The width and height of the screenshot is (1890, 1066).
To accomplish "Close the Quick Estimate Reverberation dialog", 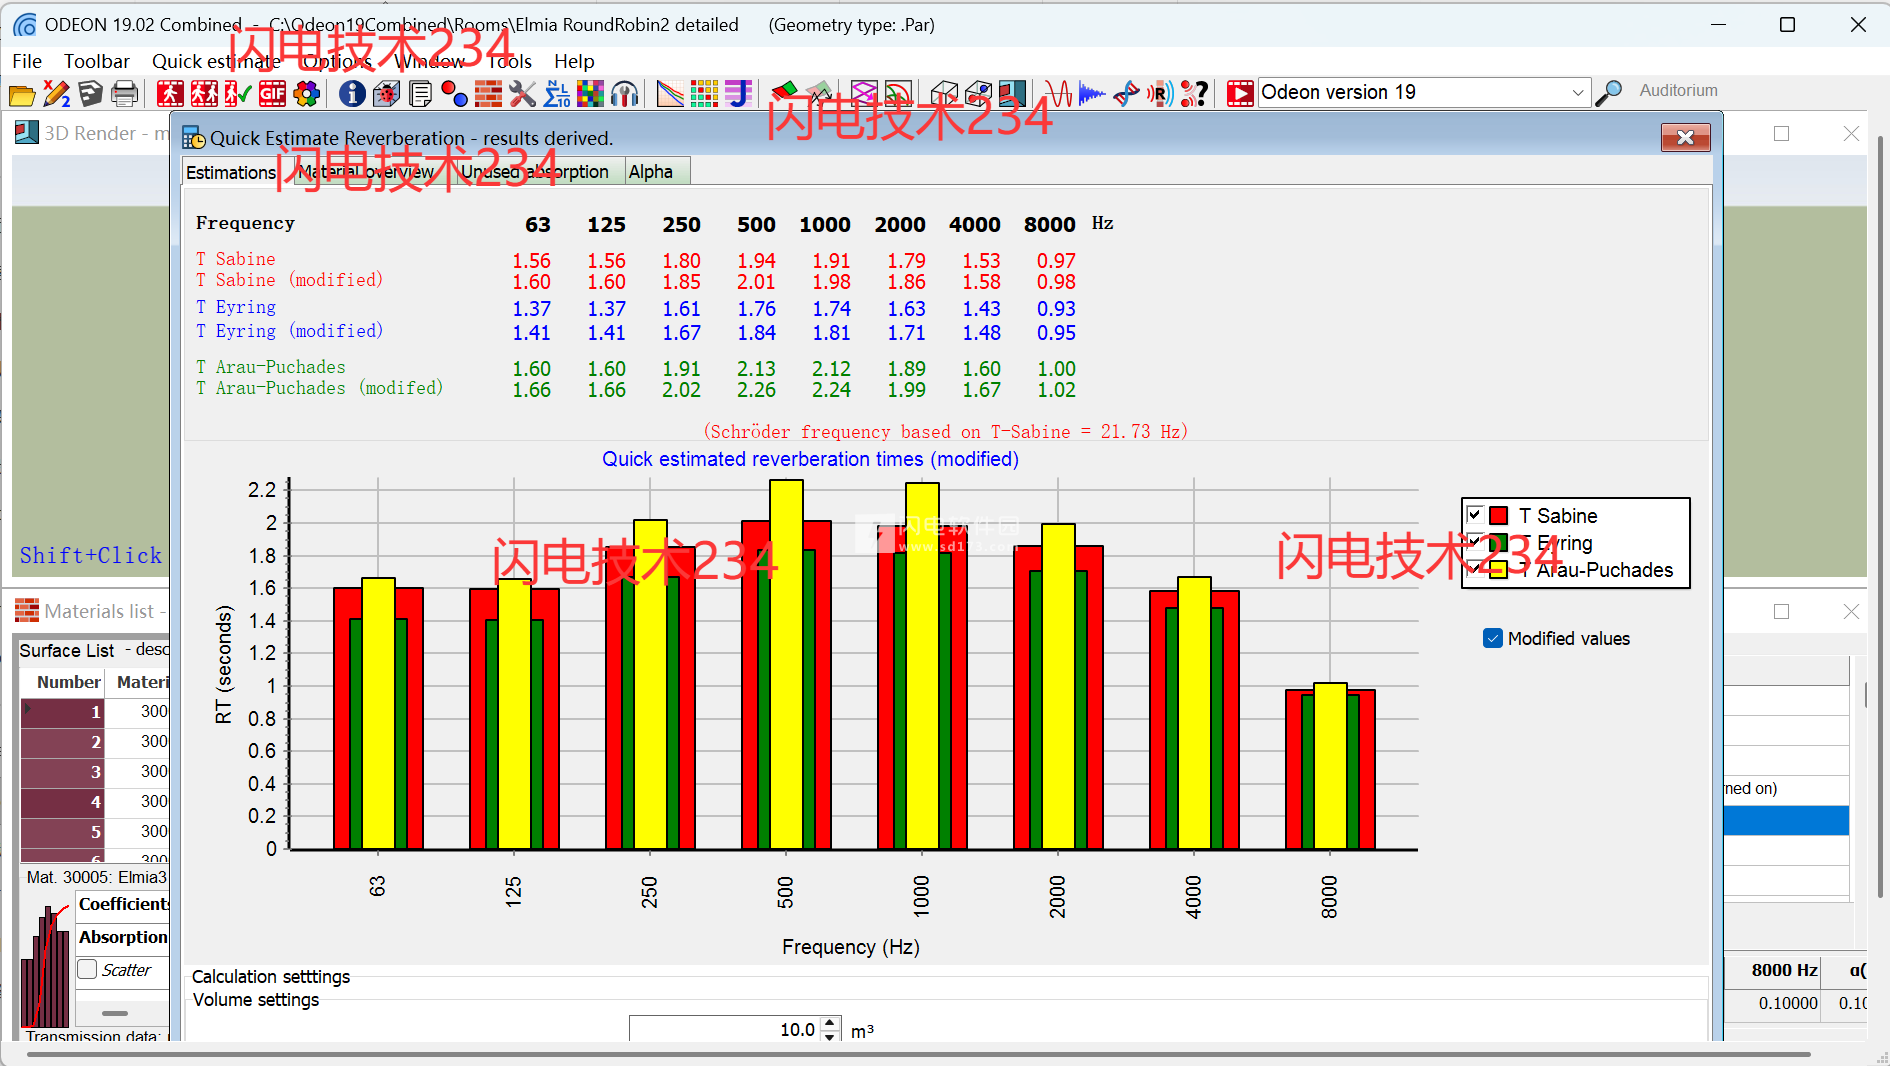I will pos(1685,138).
